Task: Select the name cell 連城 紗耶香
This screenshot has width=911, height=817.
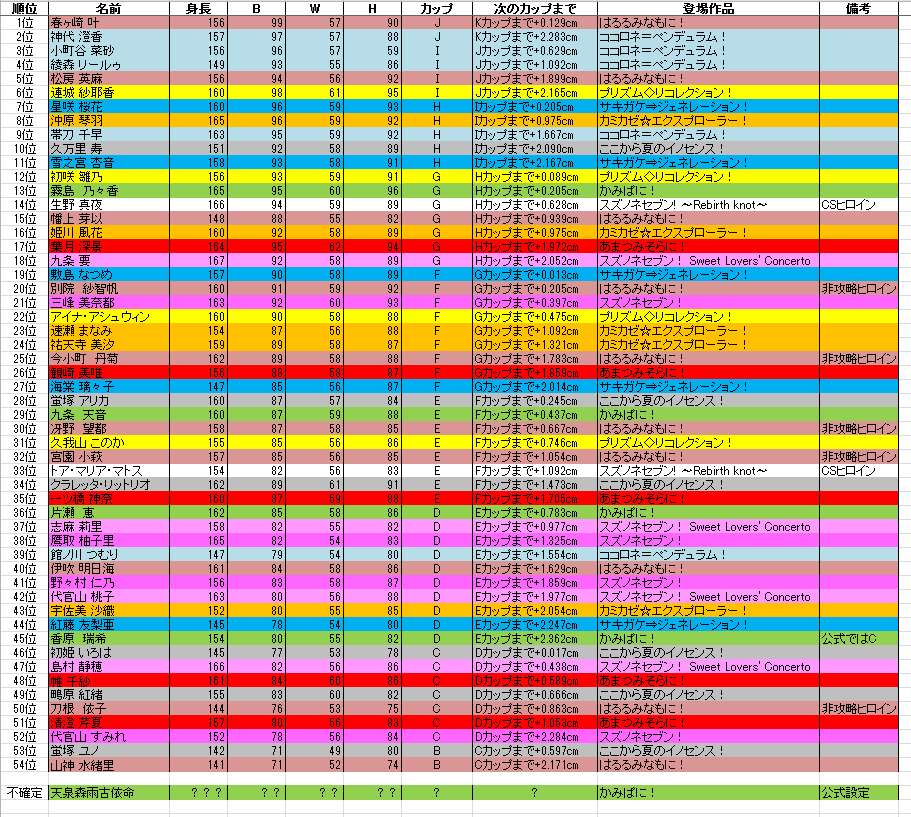Action: [109, 92]
